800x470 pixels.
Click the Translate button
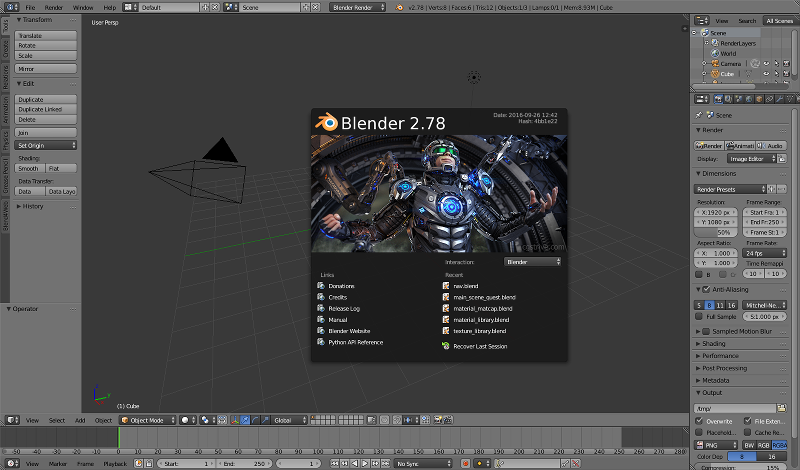(x=45, y=35)
